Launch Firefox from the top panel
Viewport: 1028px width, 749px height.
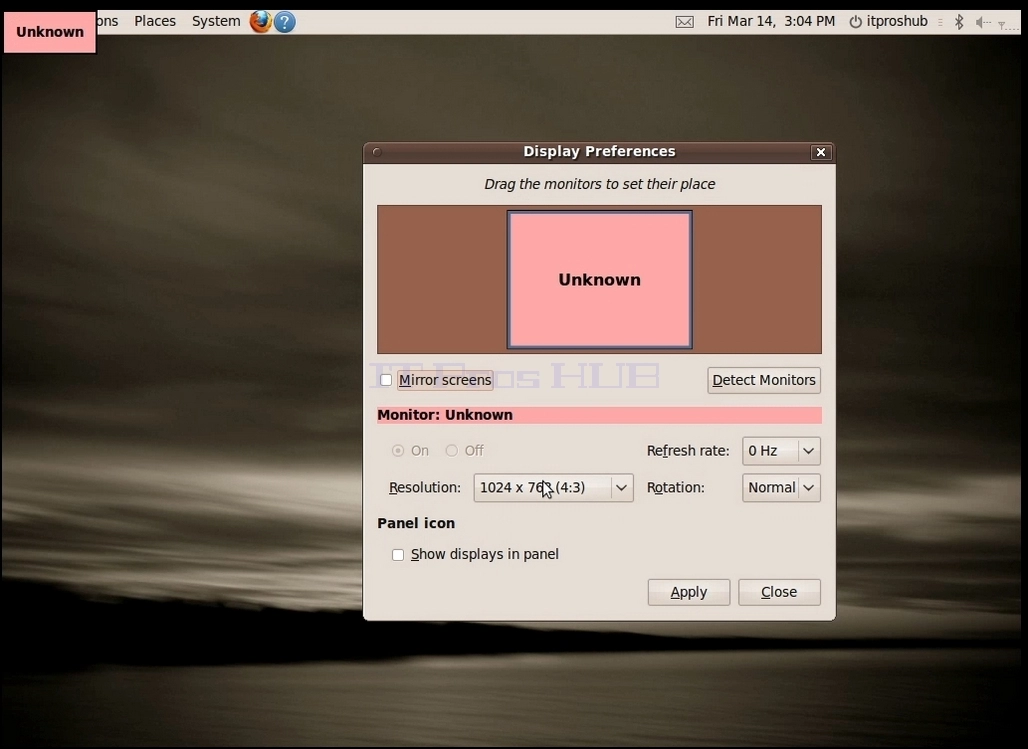point(260,22)
